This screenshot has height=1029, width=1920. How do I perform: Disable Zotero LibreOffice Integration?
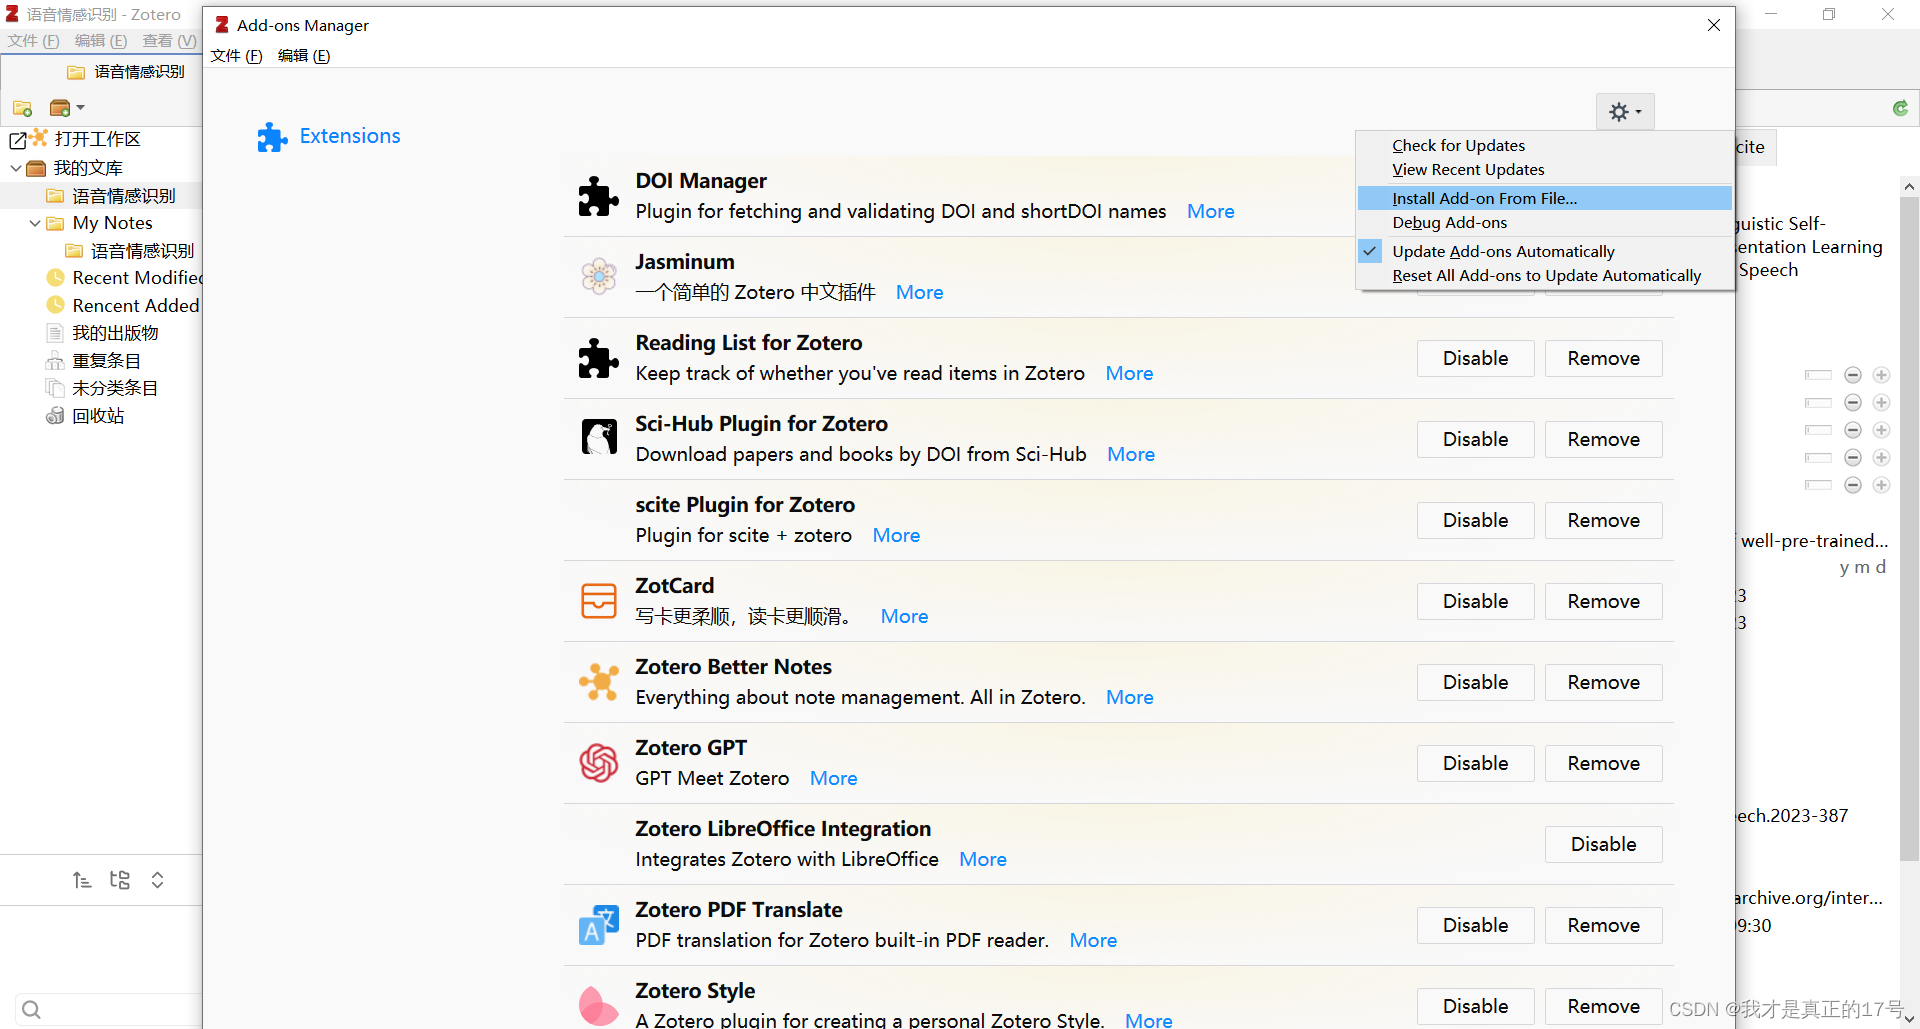(x=1603, y=844)
